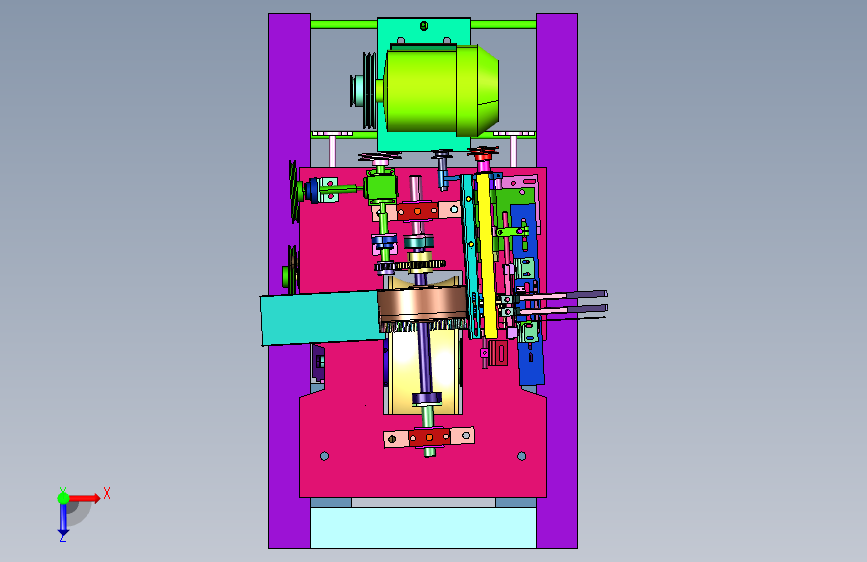Viewport: 867px width, 562px height.
Task: Select the light cyan bottom panel
Action: click(x=423, y=528)
